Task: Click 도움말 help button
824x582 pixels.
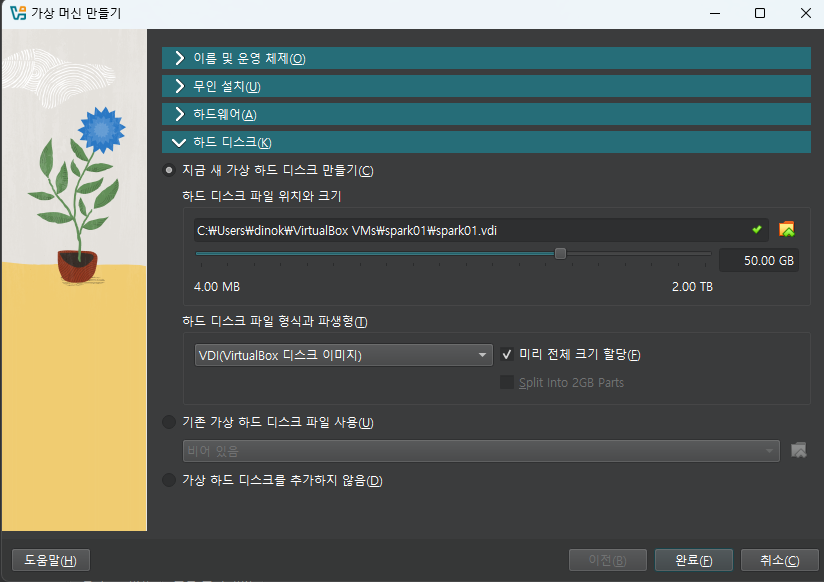Action: (50, 560)
